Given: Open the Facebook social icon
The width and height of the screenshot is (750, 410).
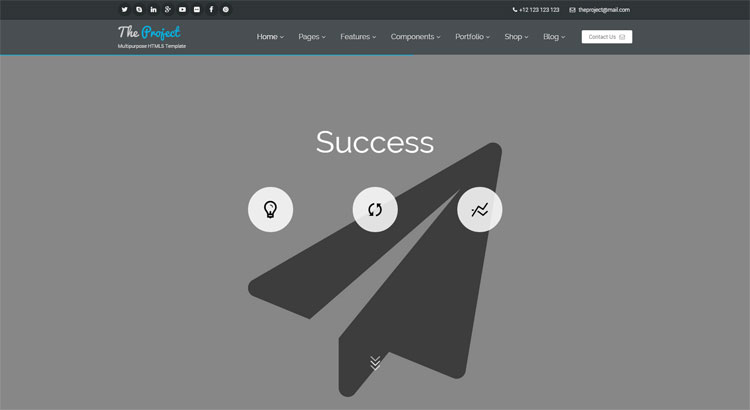Looking at the screenshot, I should click(x=211, y=9).
